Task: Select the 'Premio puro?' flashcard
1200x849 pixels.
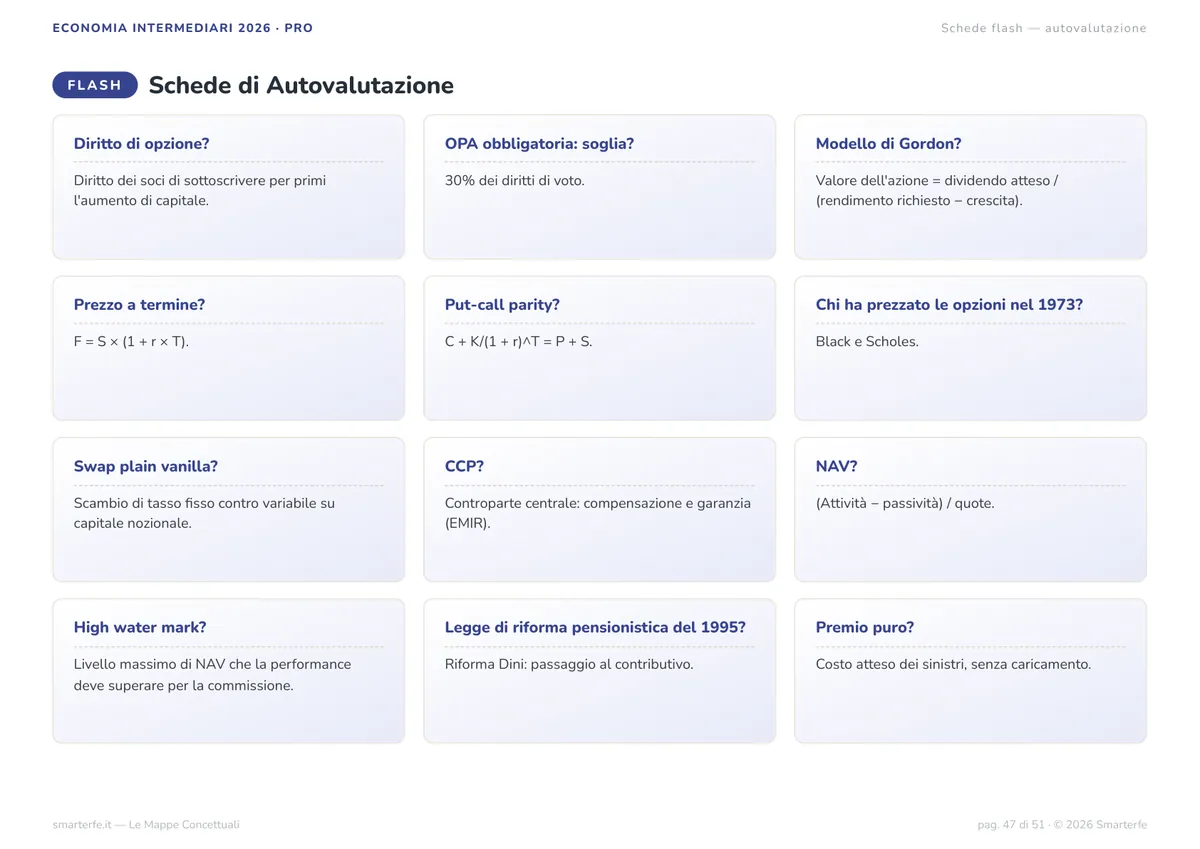Action: (x=970, y=671)
